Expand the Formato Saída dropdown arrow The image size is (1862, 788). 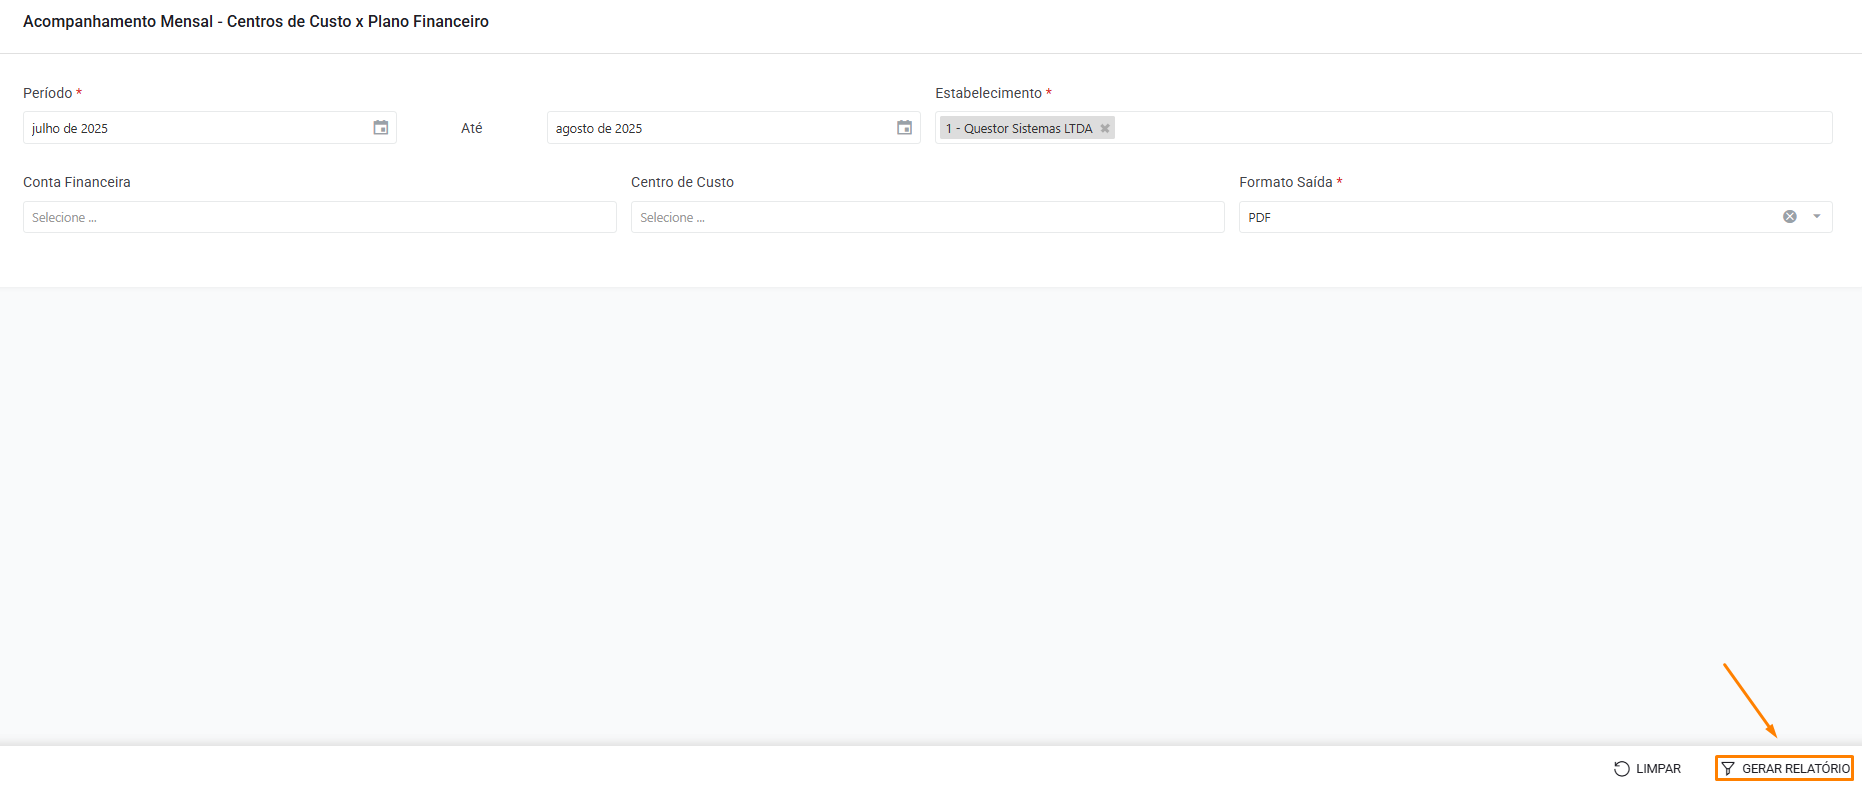coord(1816,217)
